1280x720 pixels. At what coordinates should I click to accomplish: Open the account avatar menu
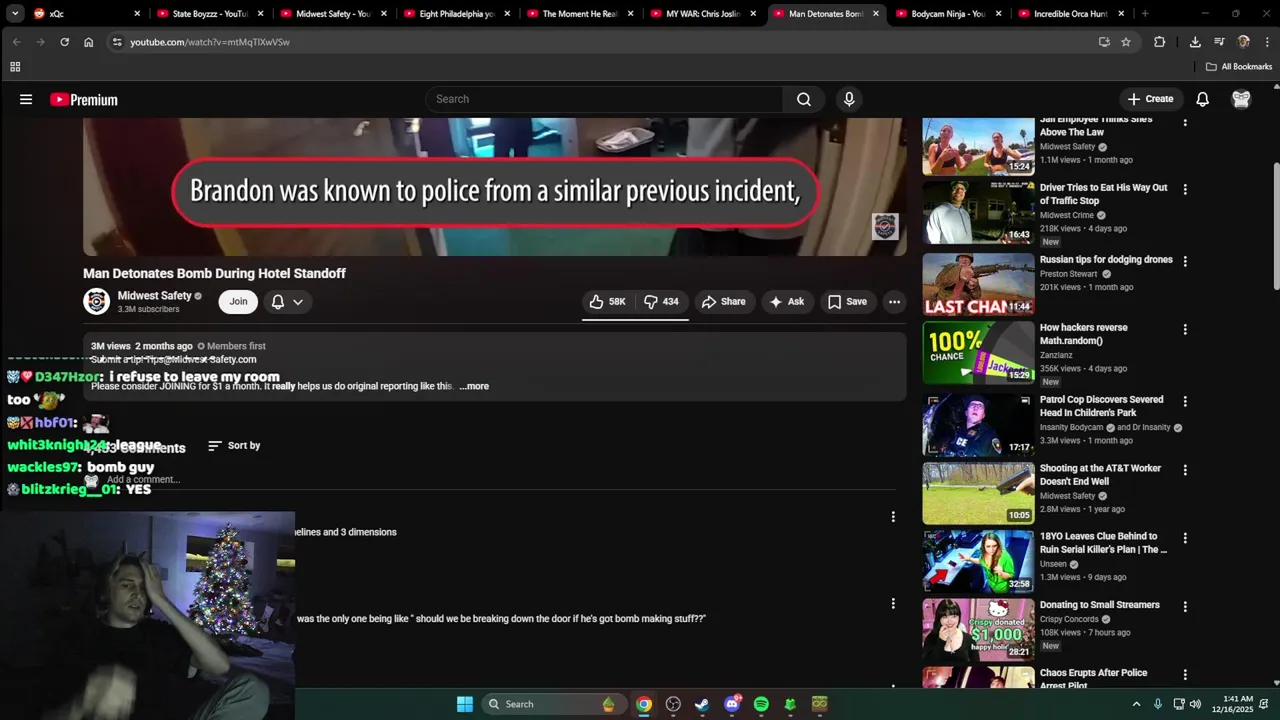pyautogui.click(x=1241, y=99)
